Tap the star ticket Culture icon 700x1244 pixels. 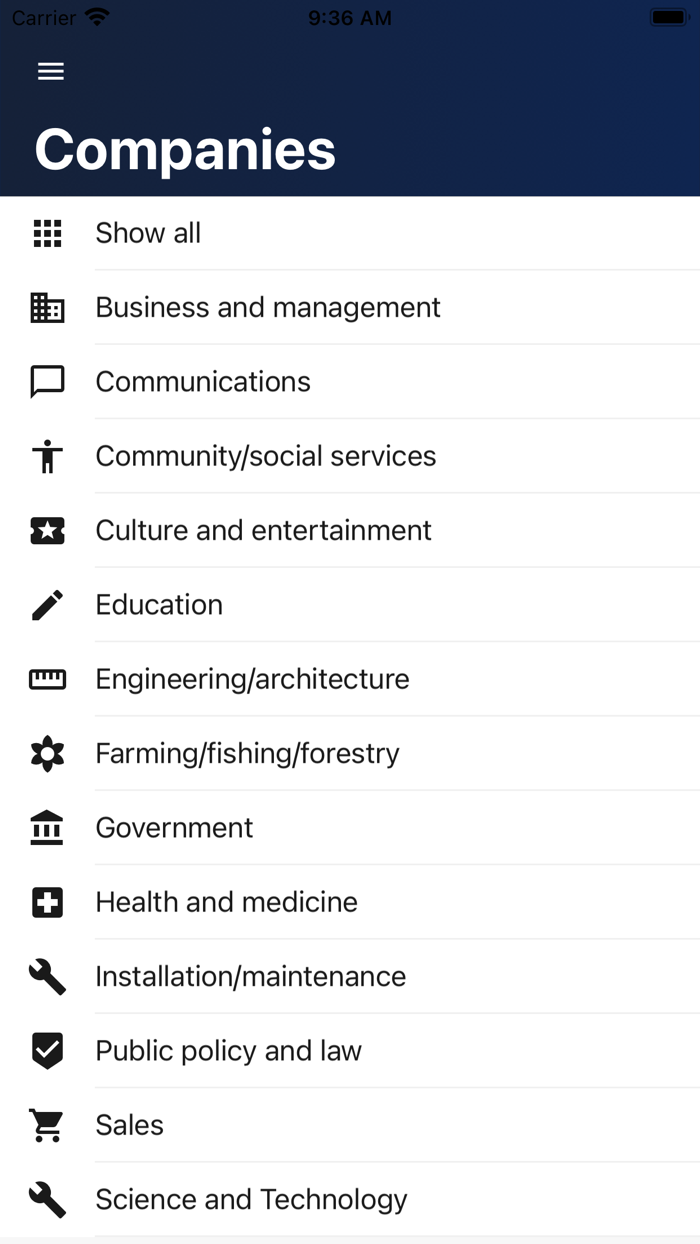pos(47,531)
